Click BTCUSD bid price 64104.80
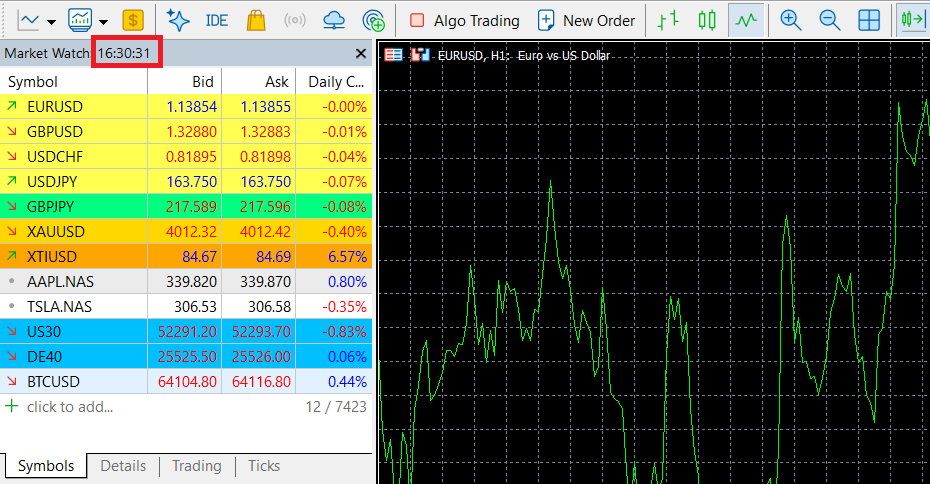The image size is (930, 484). (x=187, y=381)
